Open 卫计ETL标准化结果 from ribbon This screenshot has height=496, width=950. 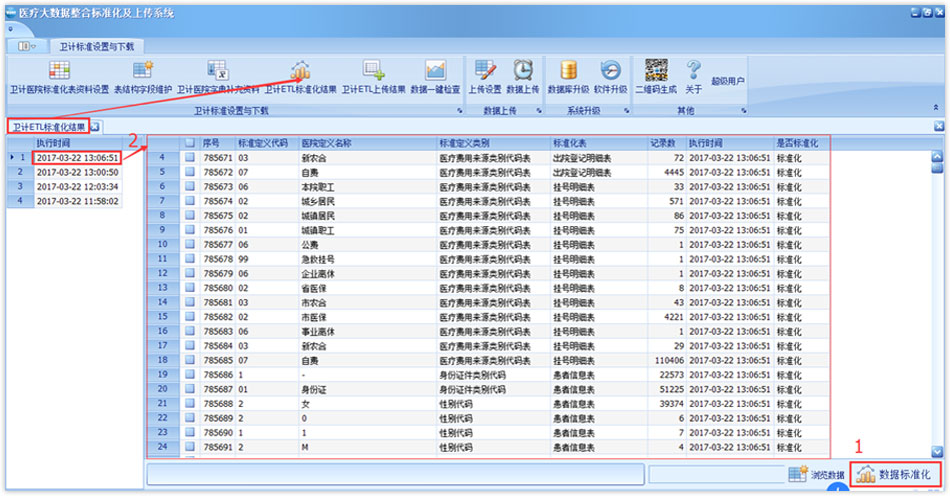[x=301, y=78]
